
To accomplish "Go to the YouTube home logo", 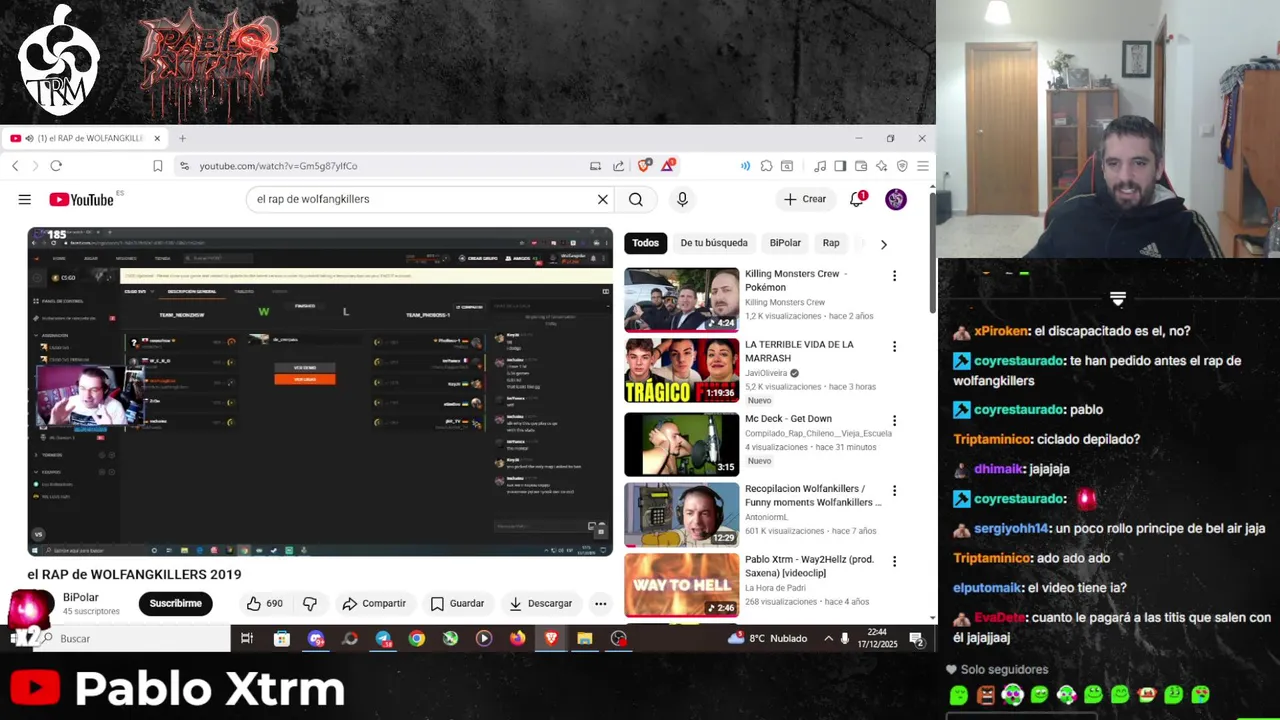I will pos(82,199).
